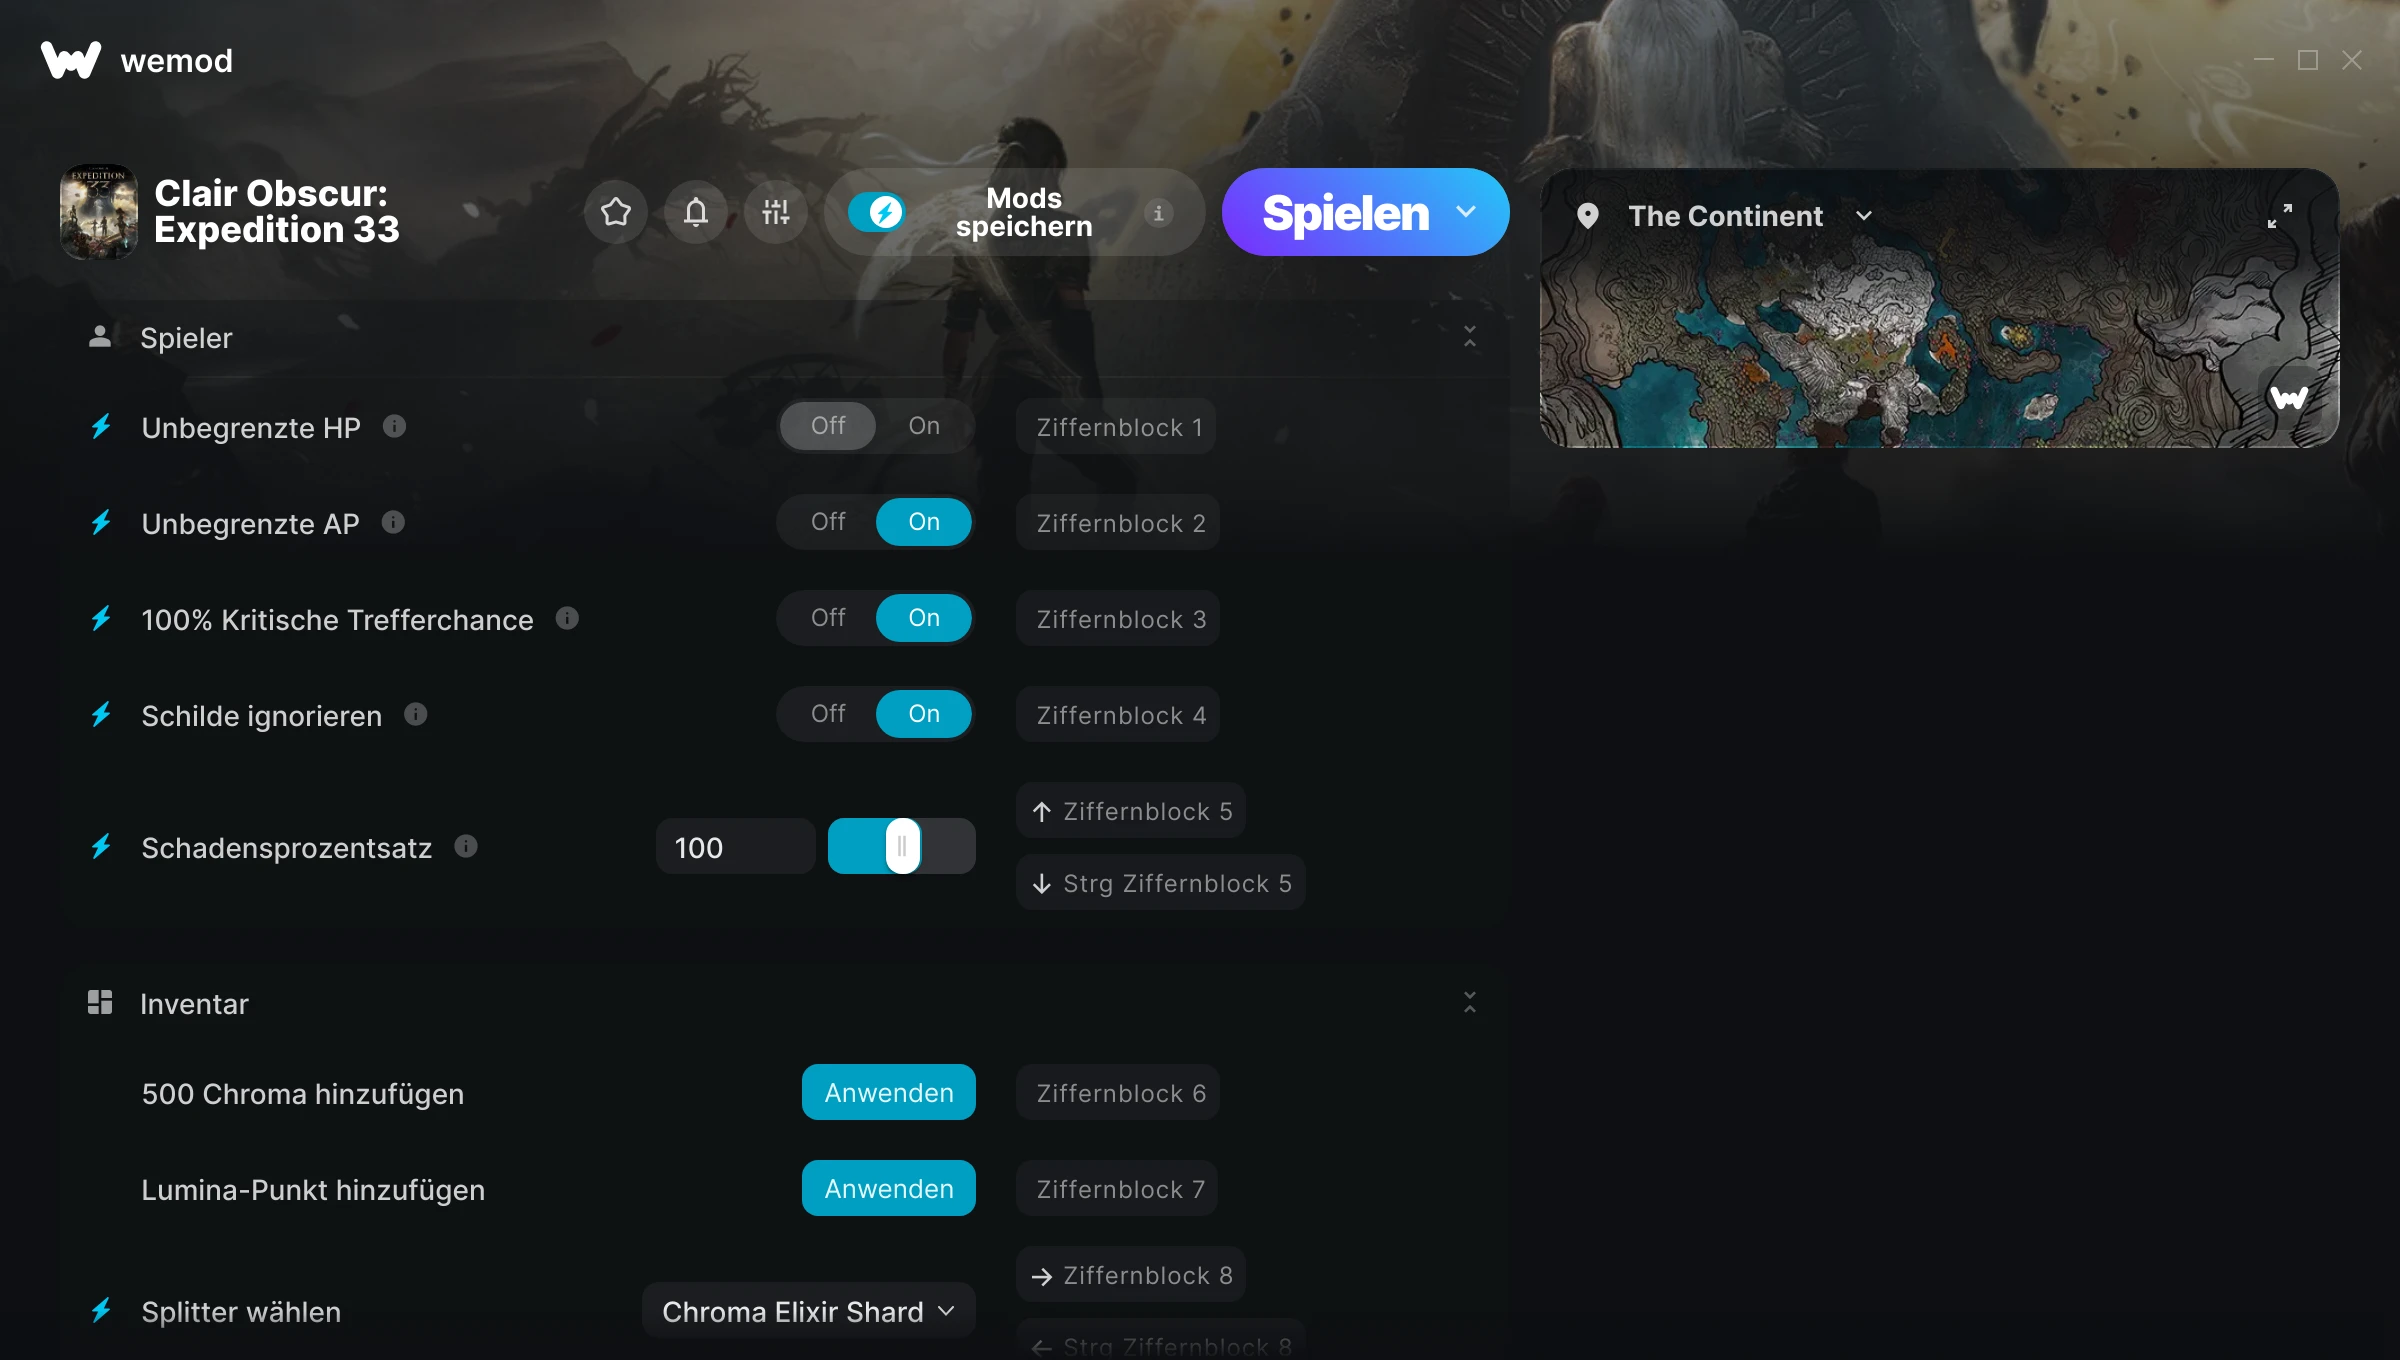Click WeMod badge on the map thumbnail
The width and height of the screenshot is (2400, 1360).
[x=2289, y=397]
